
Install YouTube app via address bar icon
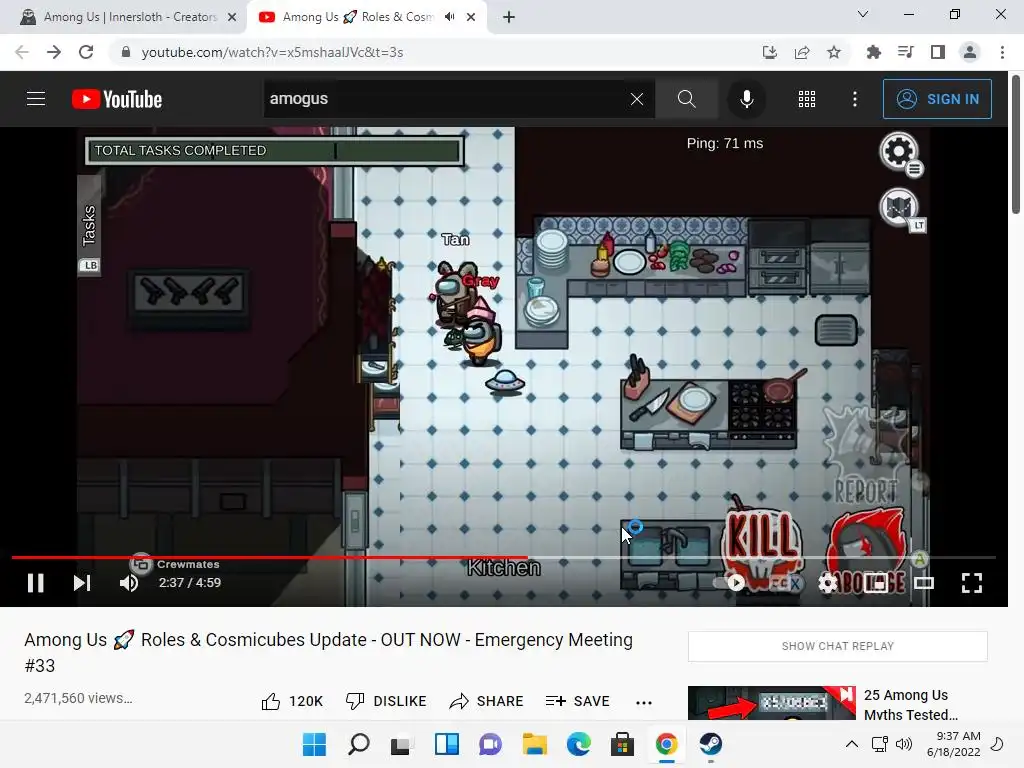click(770, 52)
